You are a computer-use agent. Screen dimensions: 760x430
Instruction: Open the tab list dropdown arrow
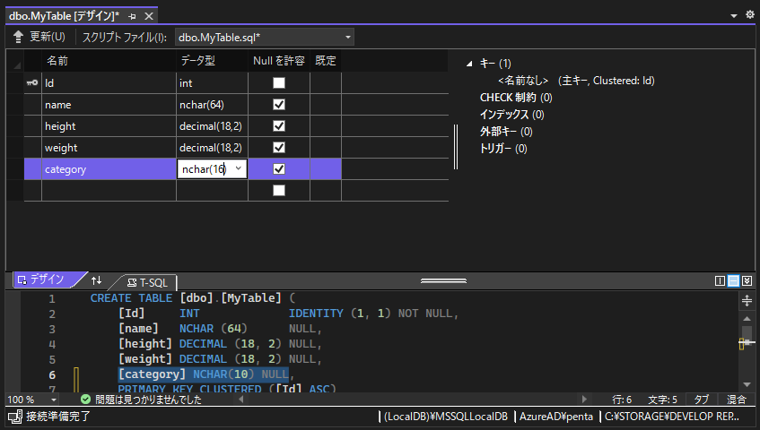click(734, 16)
